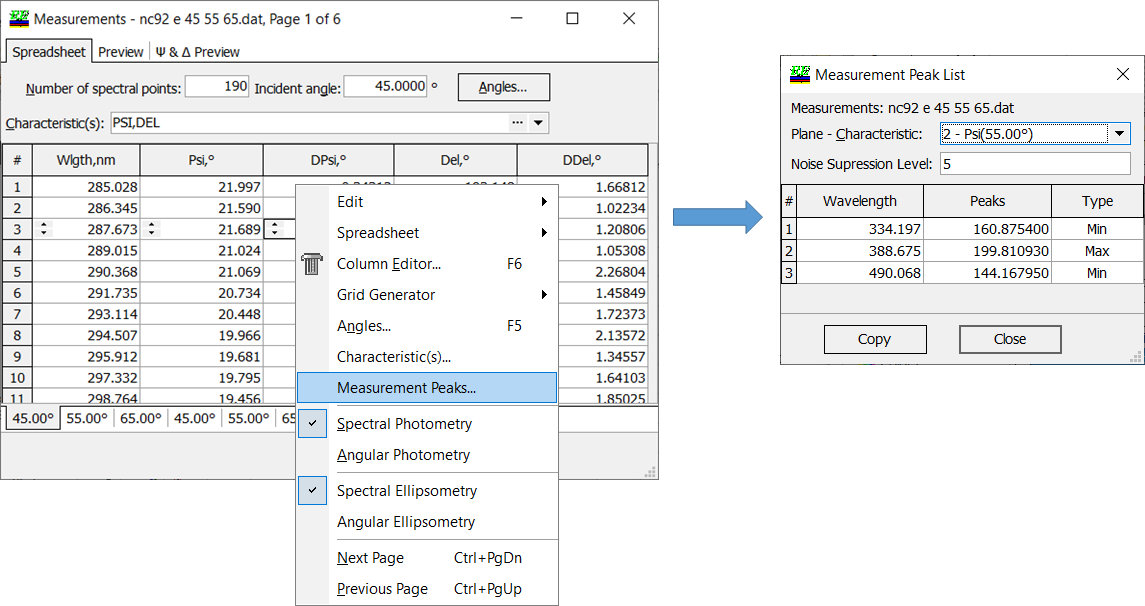The image size is (1145, 606).
Task: Click the Close button in Peak List
Action: pos(1010,339)
